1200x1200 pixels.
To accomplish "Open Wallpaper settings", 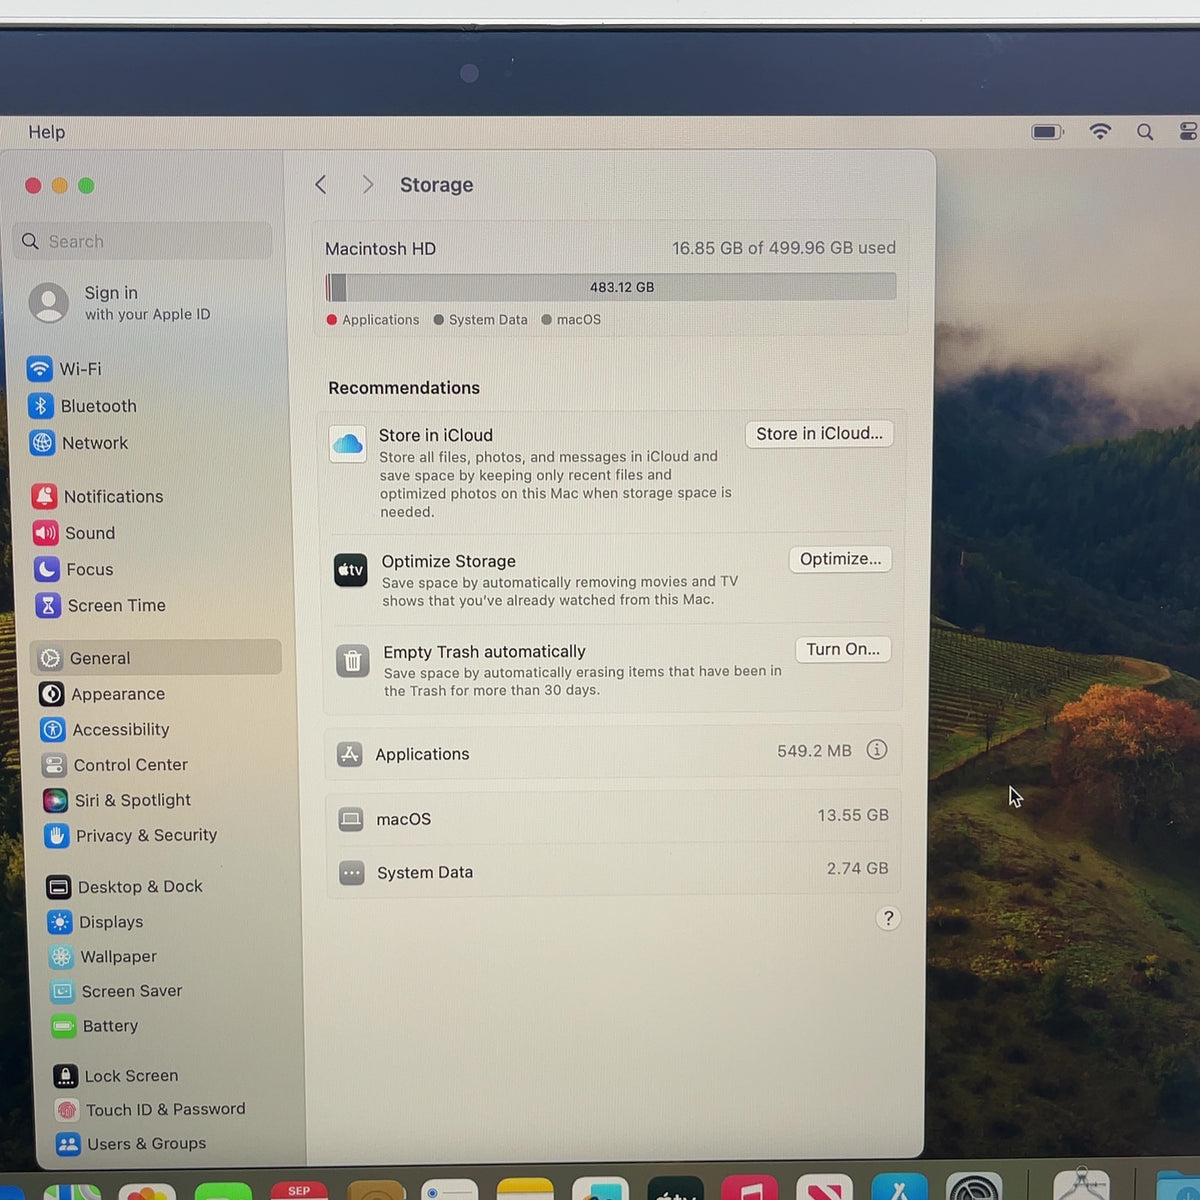I will tap(103, 957).
